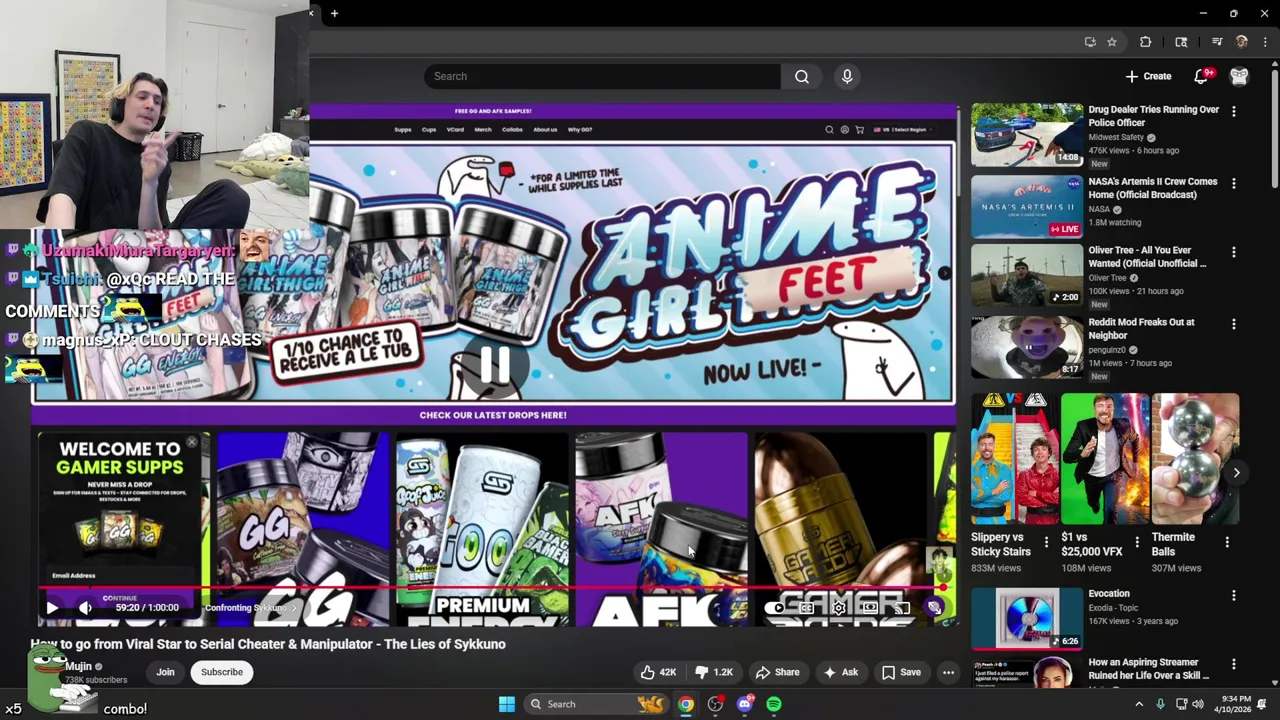Bookmark this page with the star icon
Screen dimensions: 1280x720
tap(1112, 42)
